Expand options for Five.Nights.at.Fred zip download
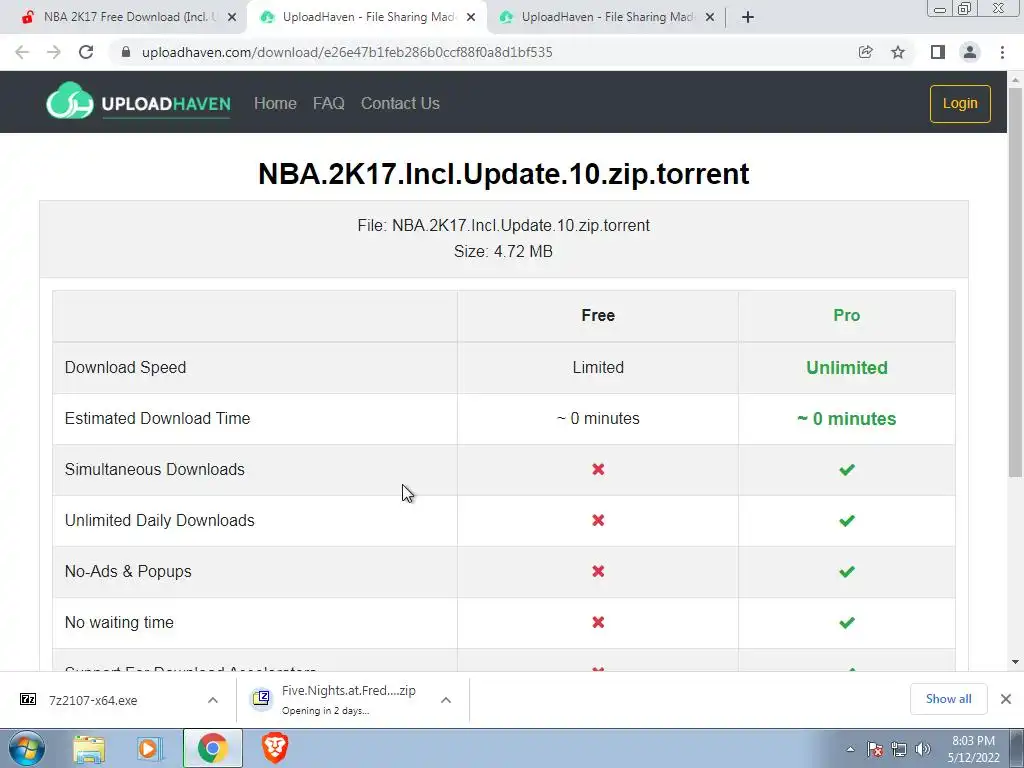Screen dimensions: 1024x768 tap(446, 700)
